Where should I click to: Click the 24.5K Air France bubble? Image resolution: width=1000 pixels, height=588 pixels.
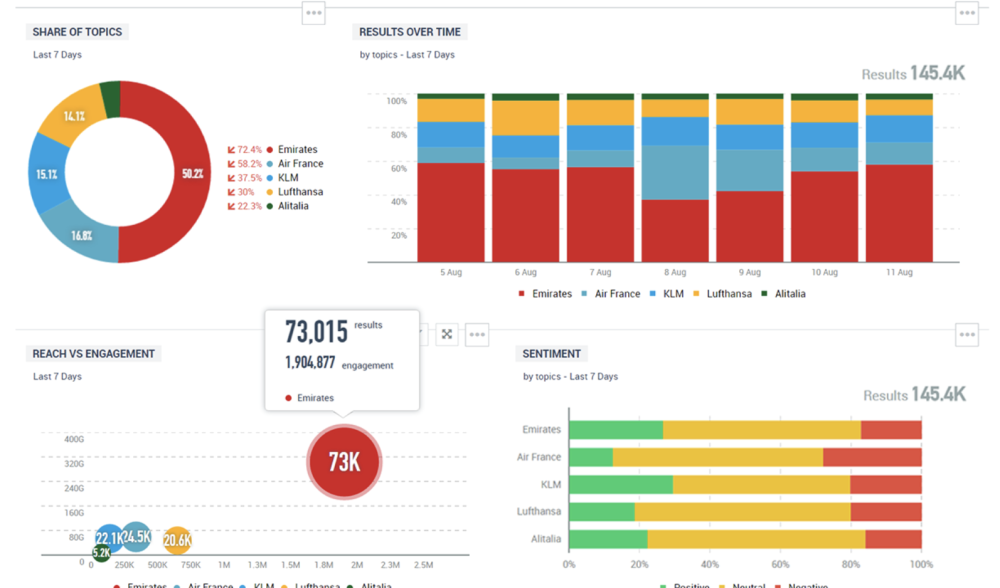click(x=136, y=537)
